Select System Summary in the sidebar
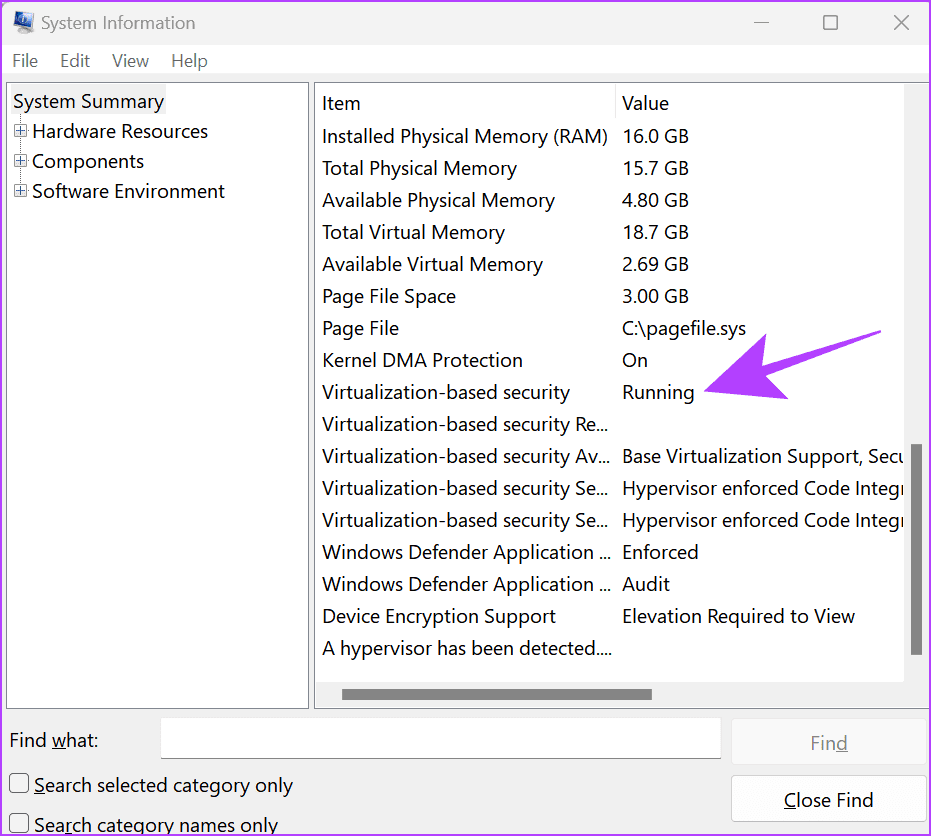The width and height of the screenshot is (931, 838). (88, 100)
